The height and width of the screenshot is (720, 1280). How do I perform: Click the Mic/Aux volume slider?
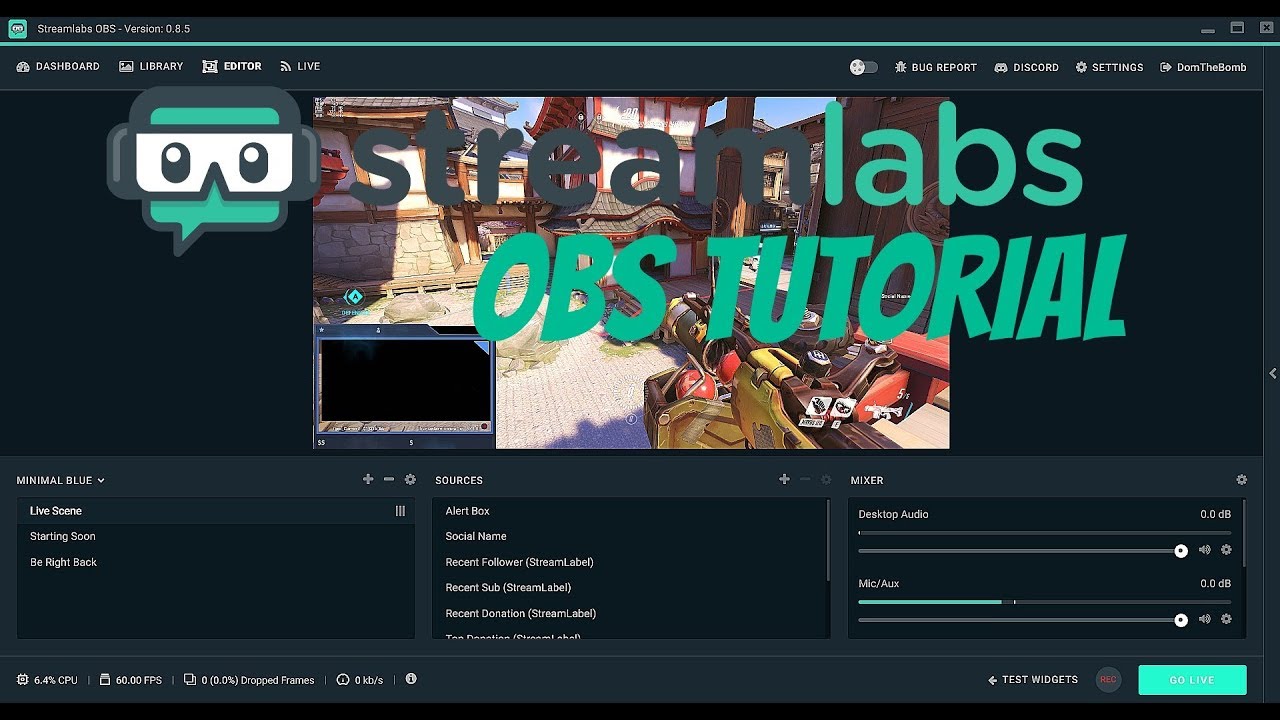[1020, 620]
